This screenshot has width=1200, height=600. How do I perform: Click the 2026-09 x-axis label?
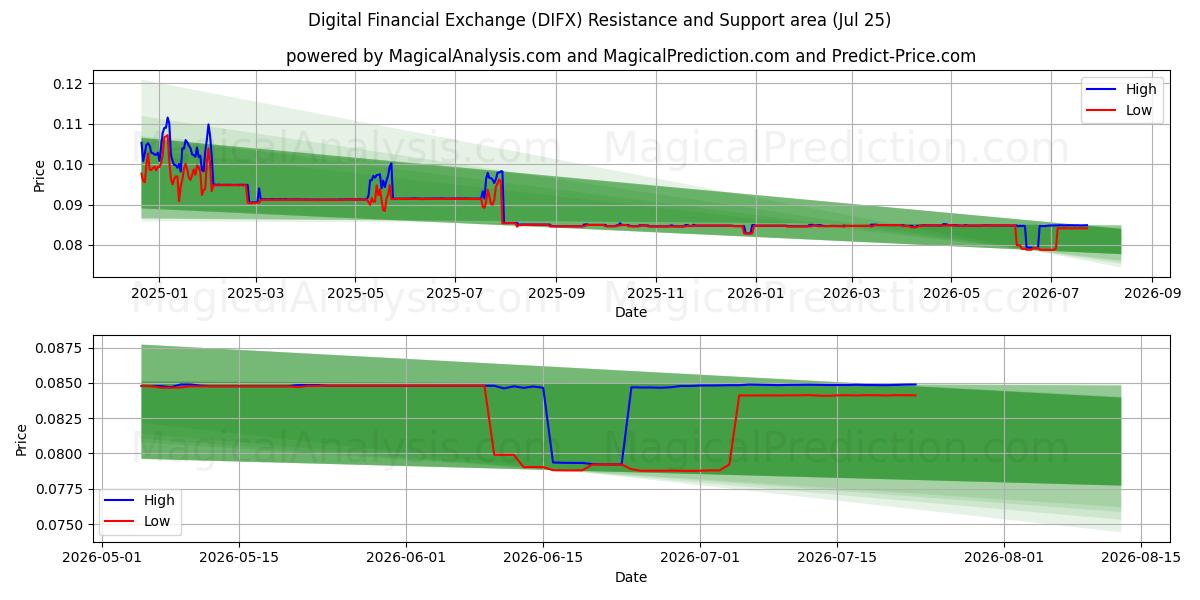(x=1152, y=293)
